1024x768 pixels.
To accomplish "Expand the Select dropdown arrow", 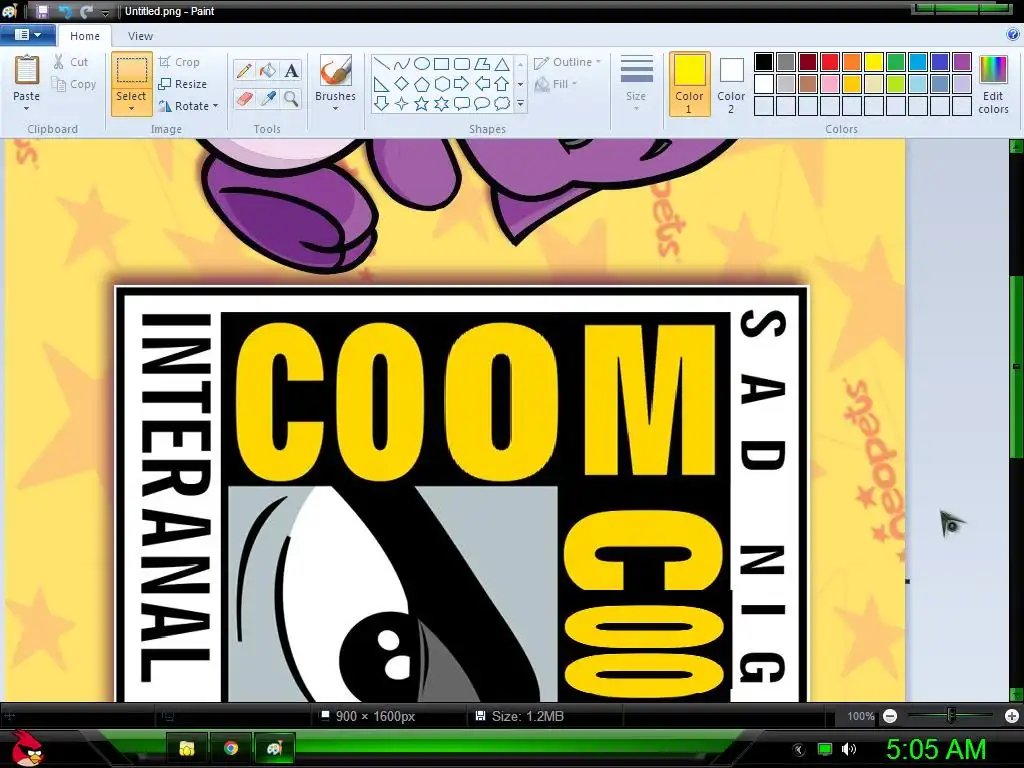I will pyautogui.click(x=131, y=109).
